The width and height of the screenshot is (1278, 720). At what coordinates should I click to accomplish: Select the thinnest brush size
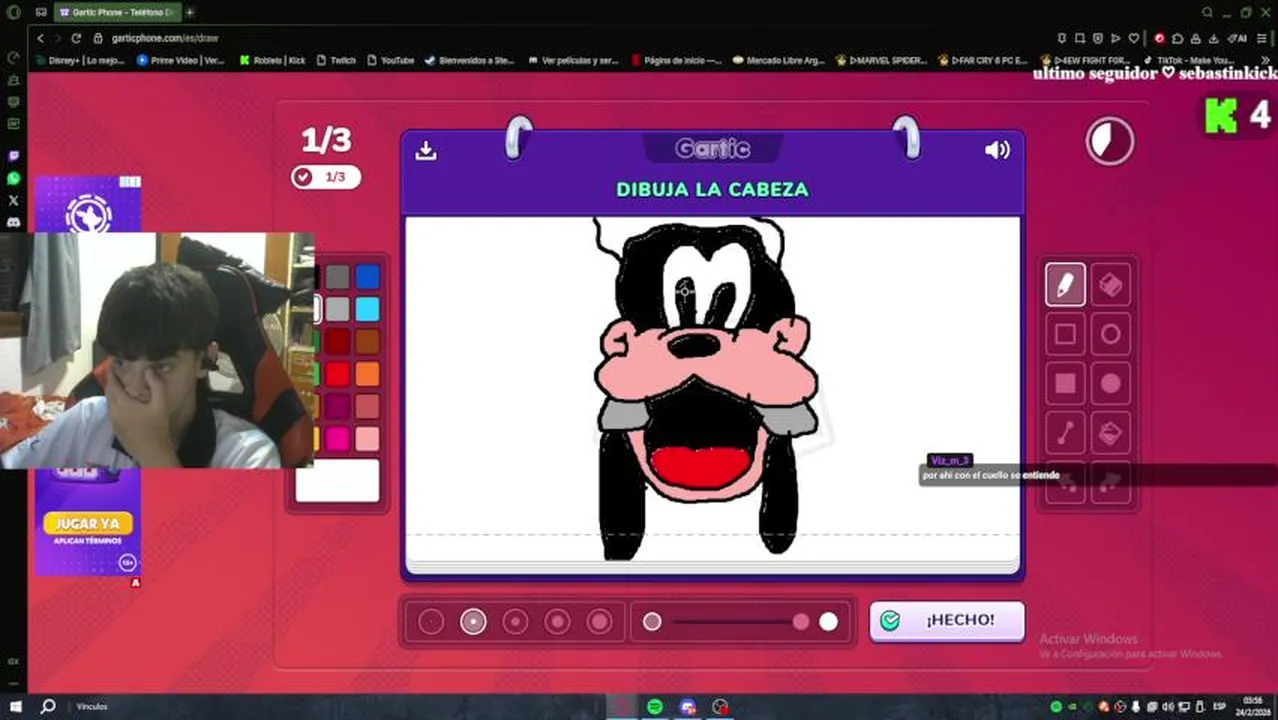[431, 622]
